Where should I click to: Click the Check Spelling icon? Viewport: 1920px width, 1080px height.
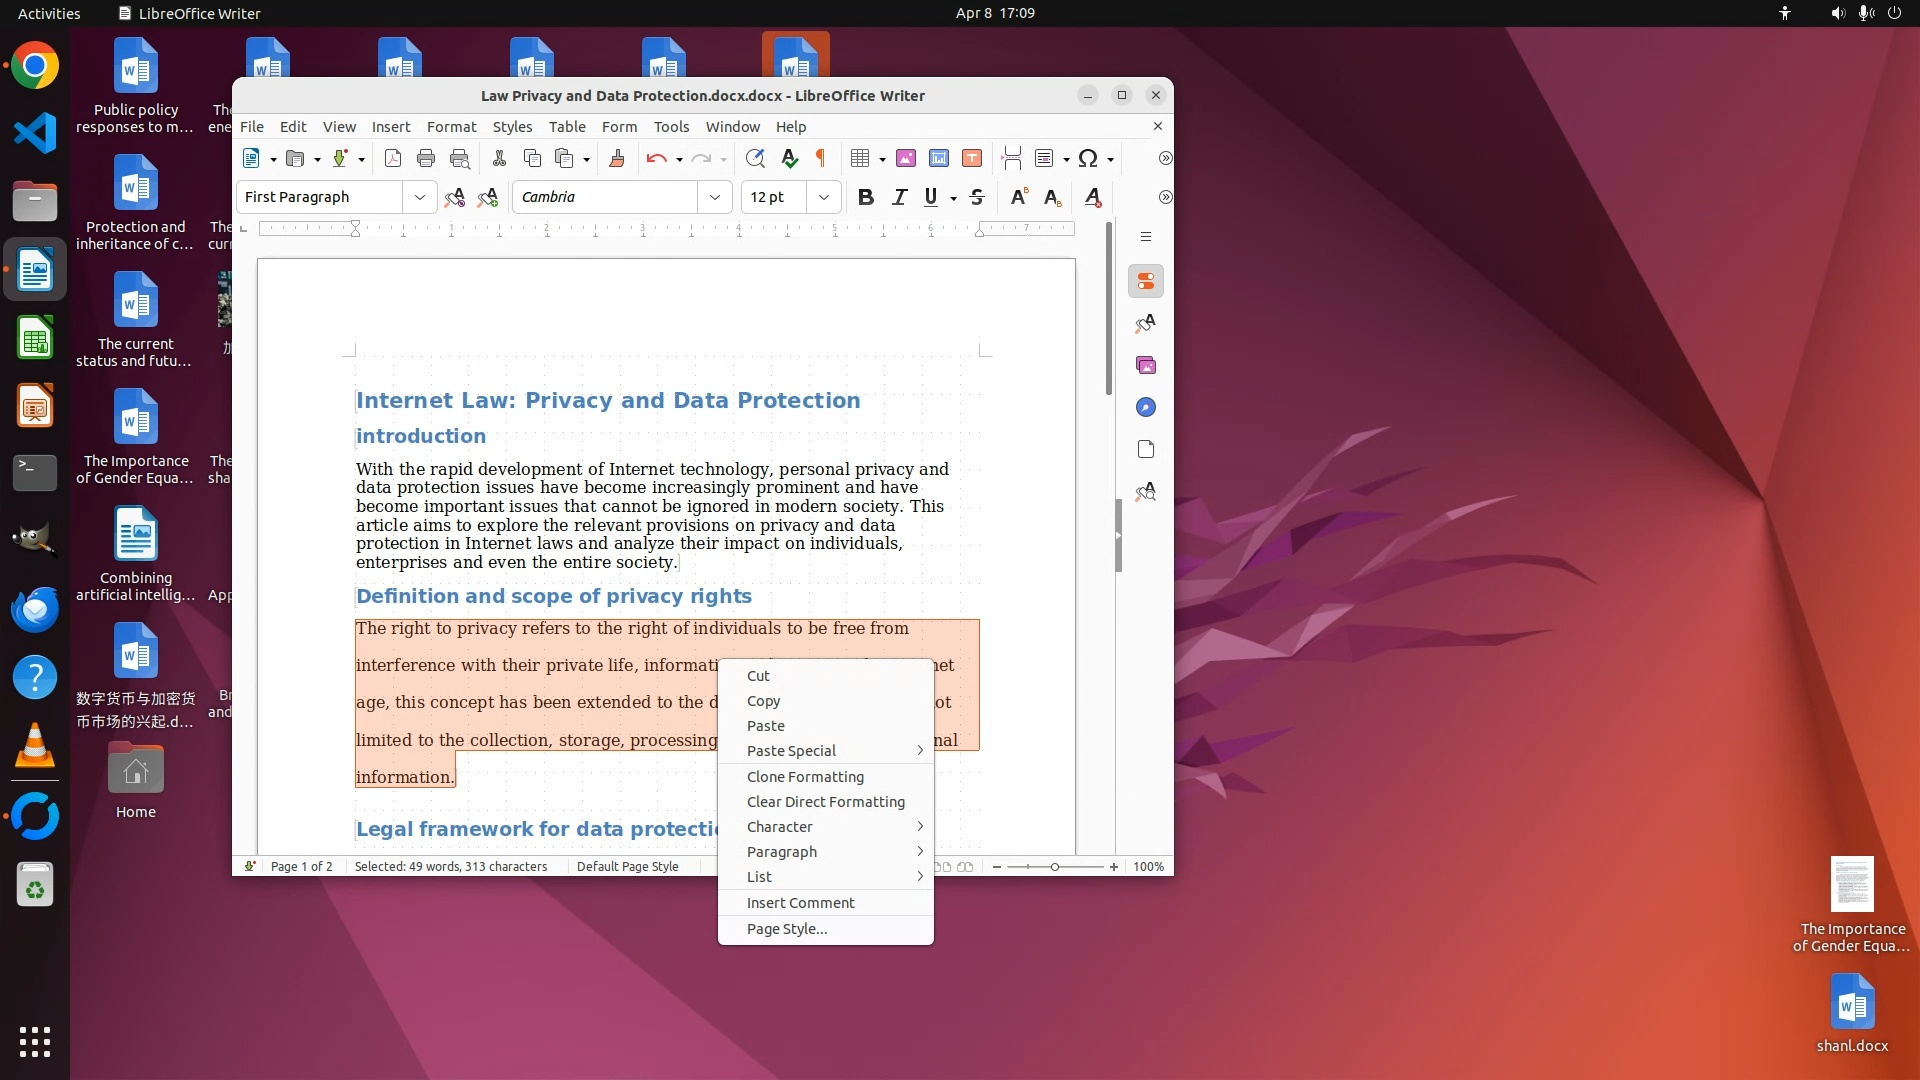pyautogui.click(x=789, y=158)
